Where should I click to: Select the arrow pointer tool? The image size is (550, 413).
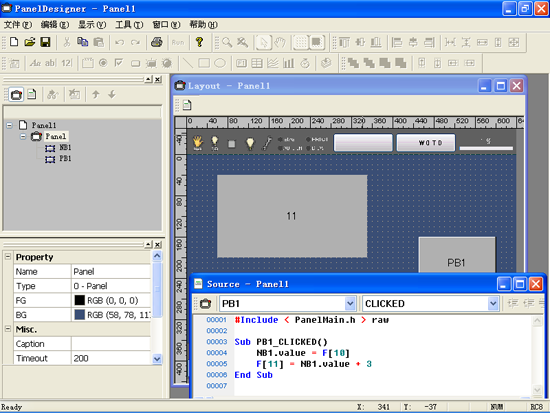(x=263, y=42)
